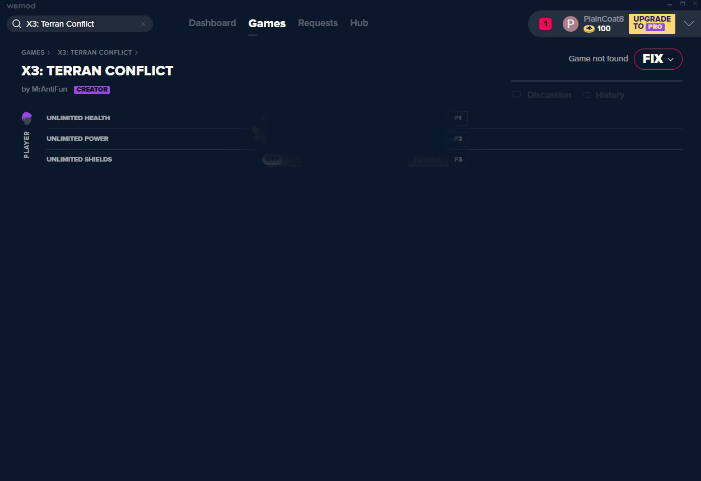The height and width of the screenshot is (481, 701).
Task: Click the PLAYER vertical section label
Action: pos(26,145)
